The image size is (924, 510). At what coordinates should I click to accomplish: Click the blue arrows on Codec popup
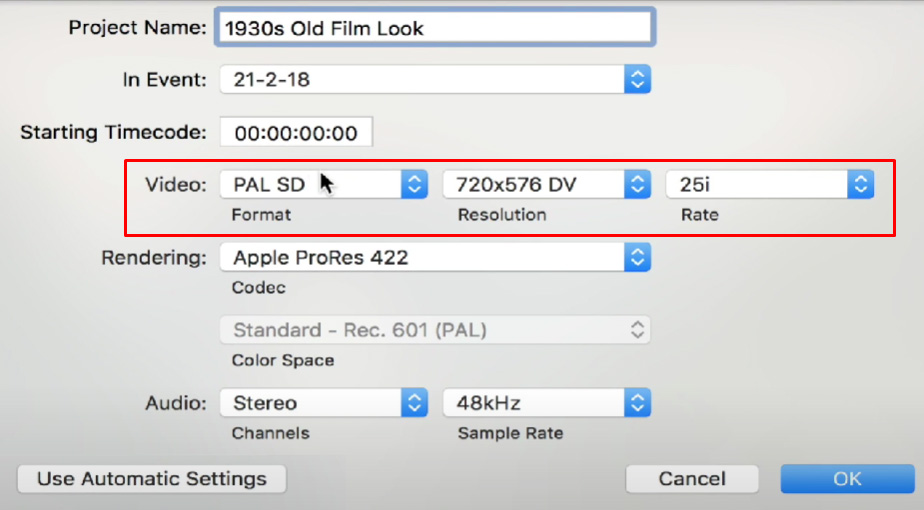point(638,258)
